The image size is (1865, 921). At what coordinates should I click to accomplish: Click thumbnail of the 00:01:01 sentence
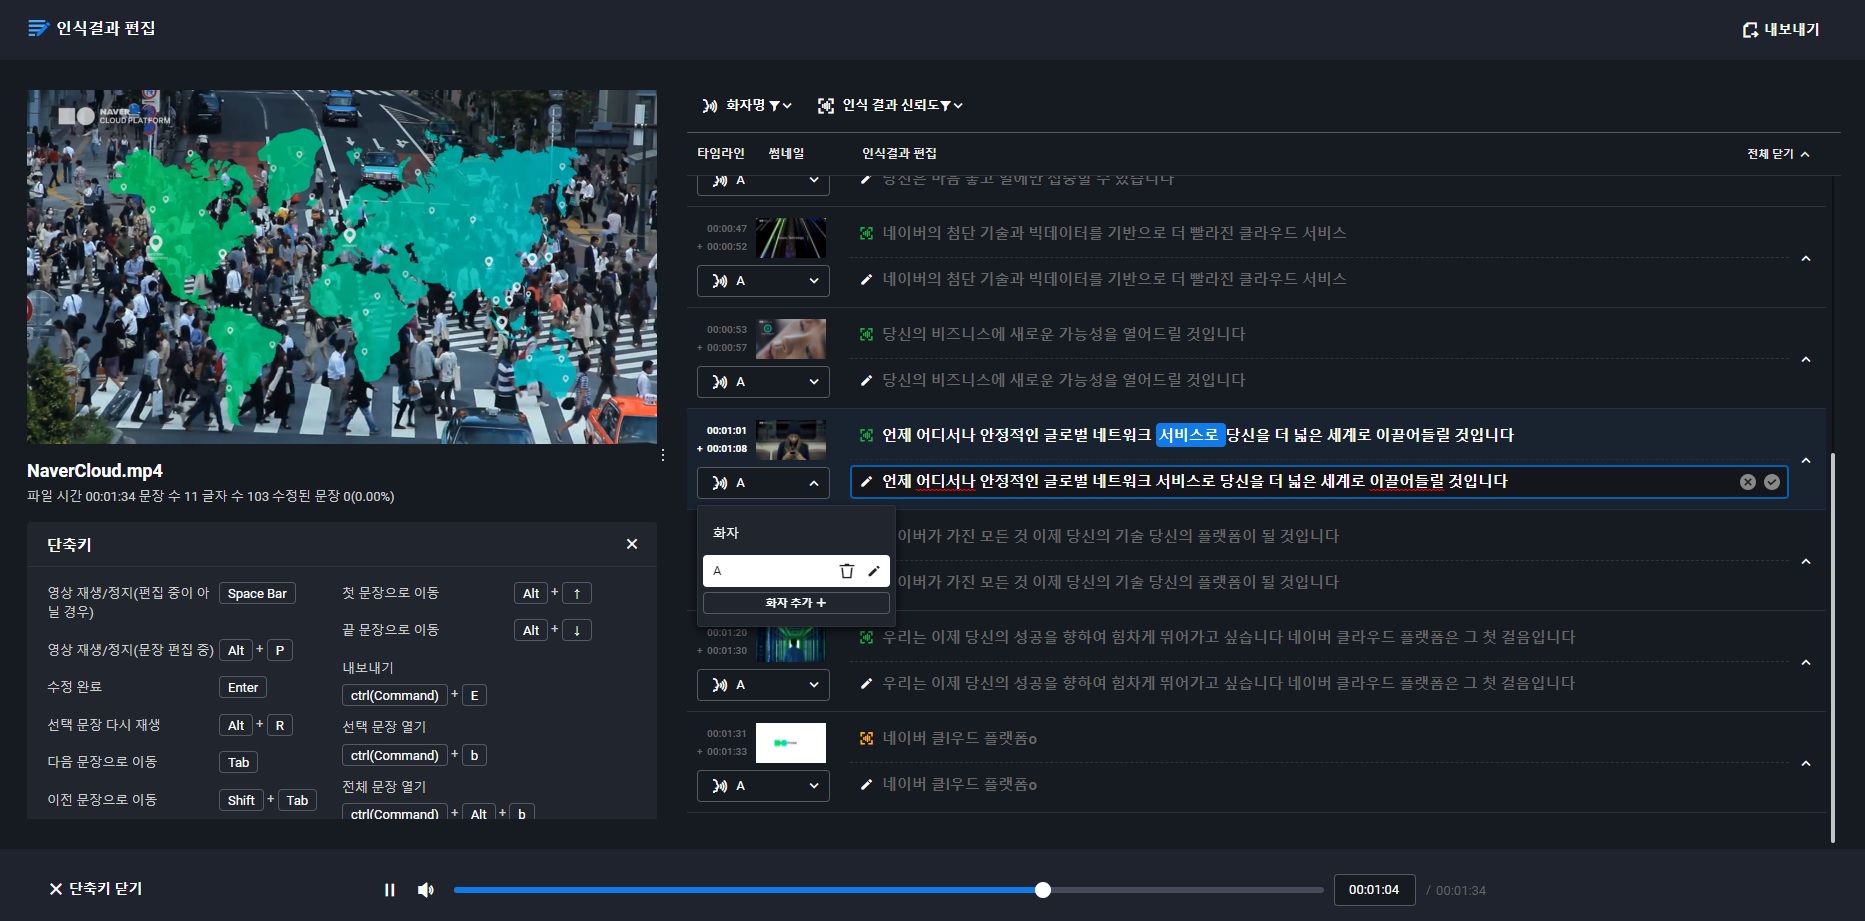click(x=791, y=440)
